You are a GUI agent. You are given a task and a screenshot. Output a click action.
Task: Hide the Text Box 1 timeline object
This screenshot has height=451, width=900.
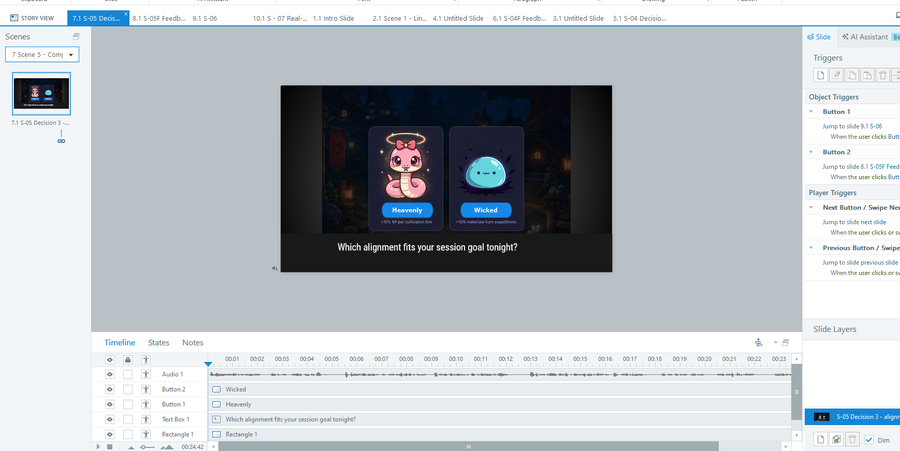click(x=110, y=419)
